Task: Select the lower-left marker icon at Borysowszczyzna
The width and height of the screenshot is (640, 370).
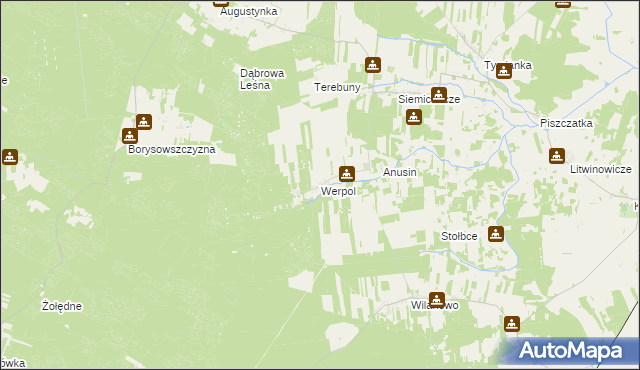Action: pos(130,136)
